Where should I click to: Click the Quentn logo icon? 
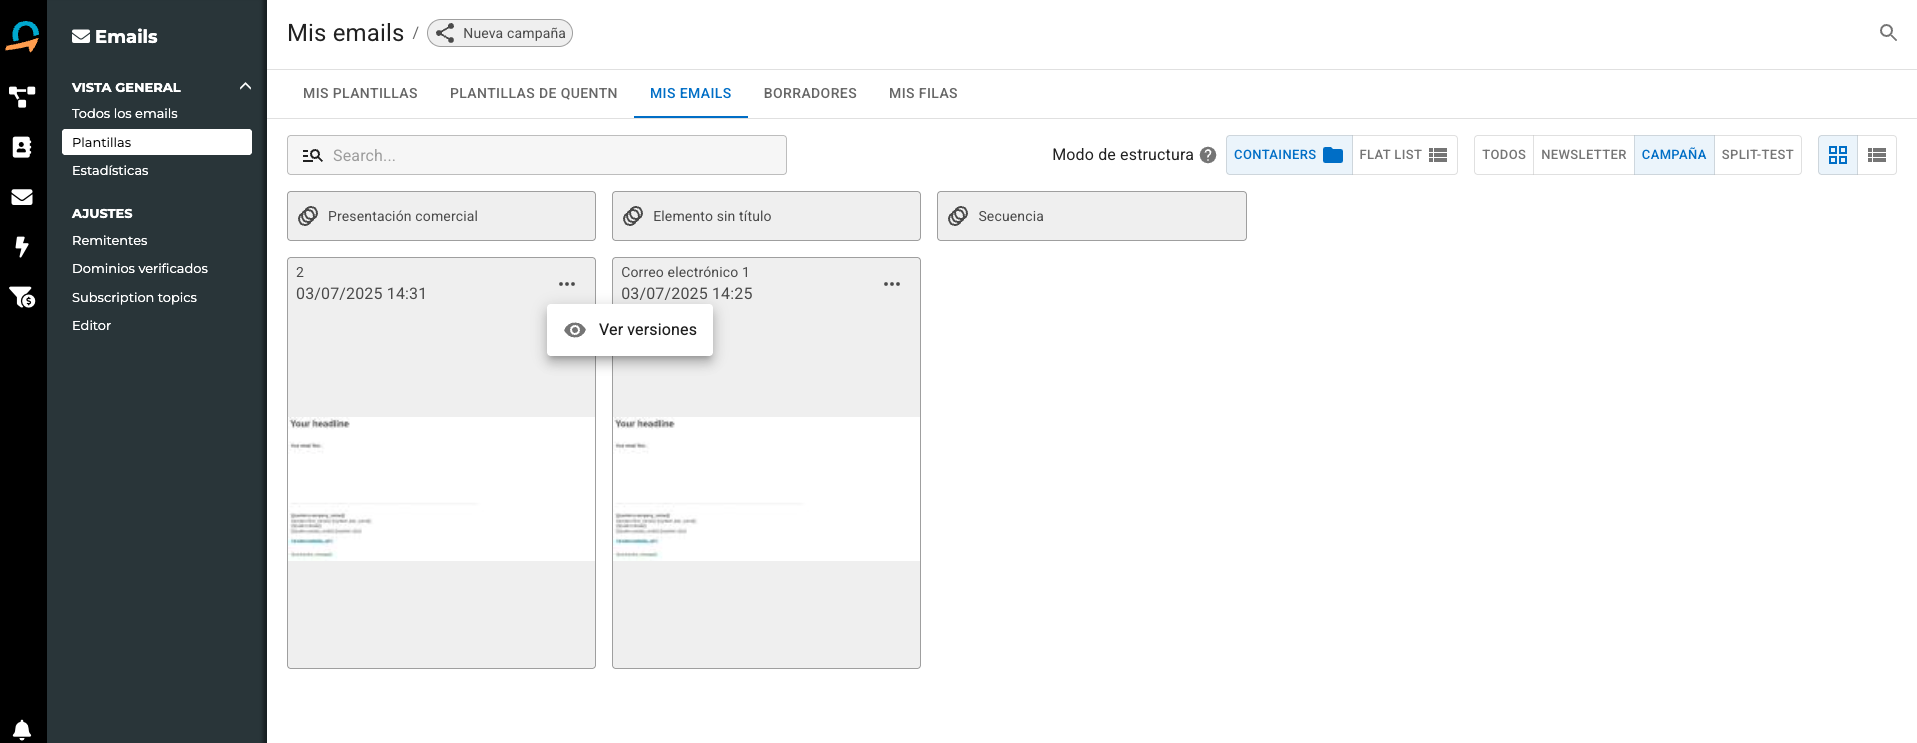tap(22, 37)
